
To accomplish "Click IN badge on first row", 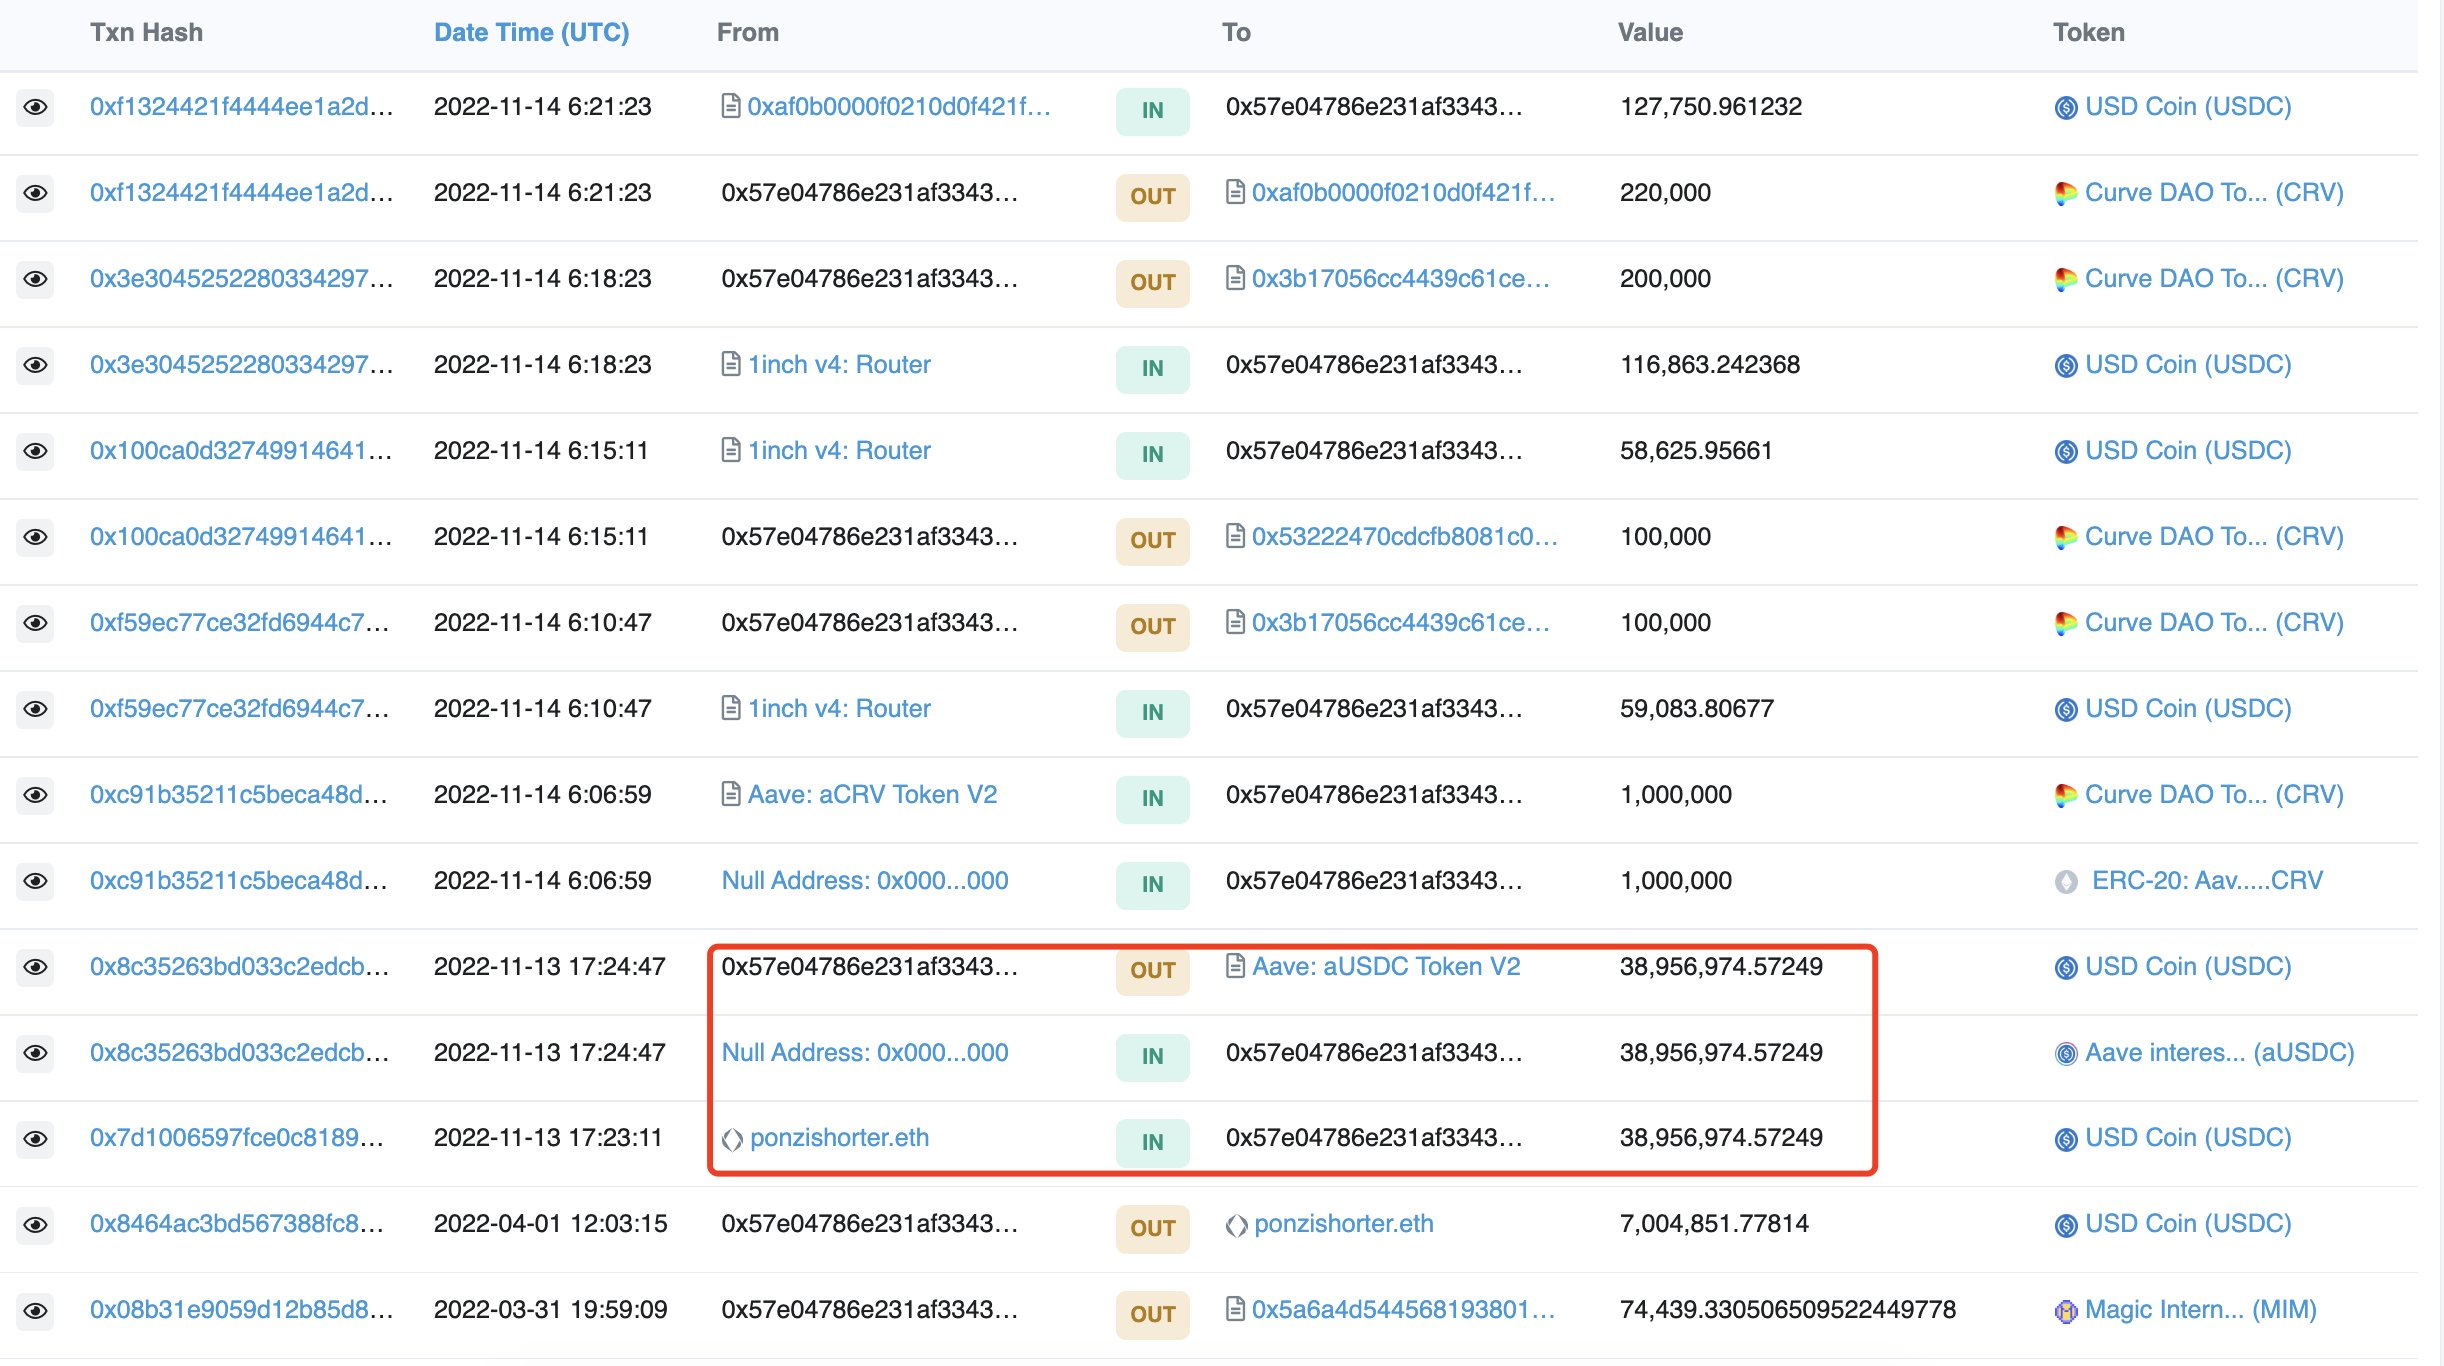I will pyautogui.click(x=1152, y=110).
